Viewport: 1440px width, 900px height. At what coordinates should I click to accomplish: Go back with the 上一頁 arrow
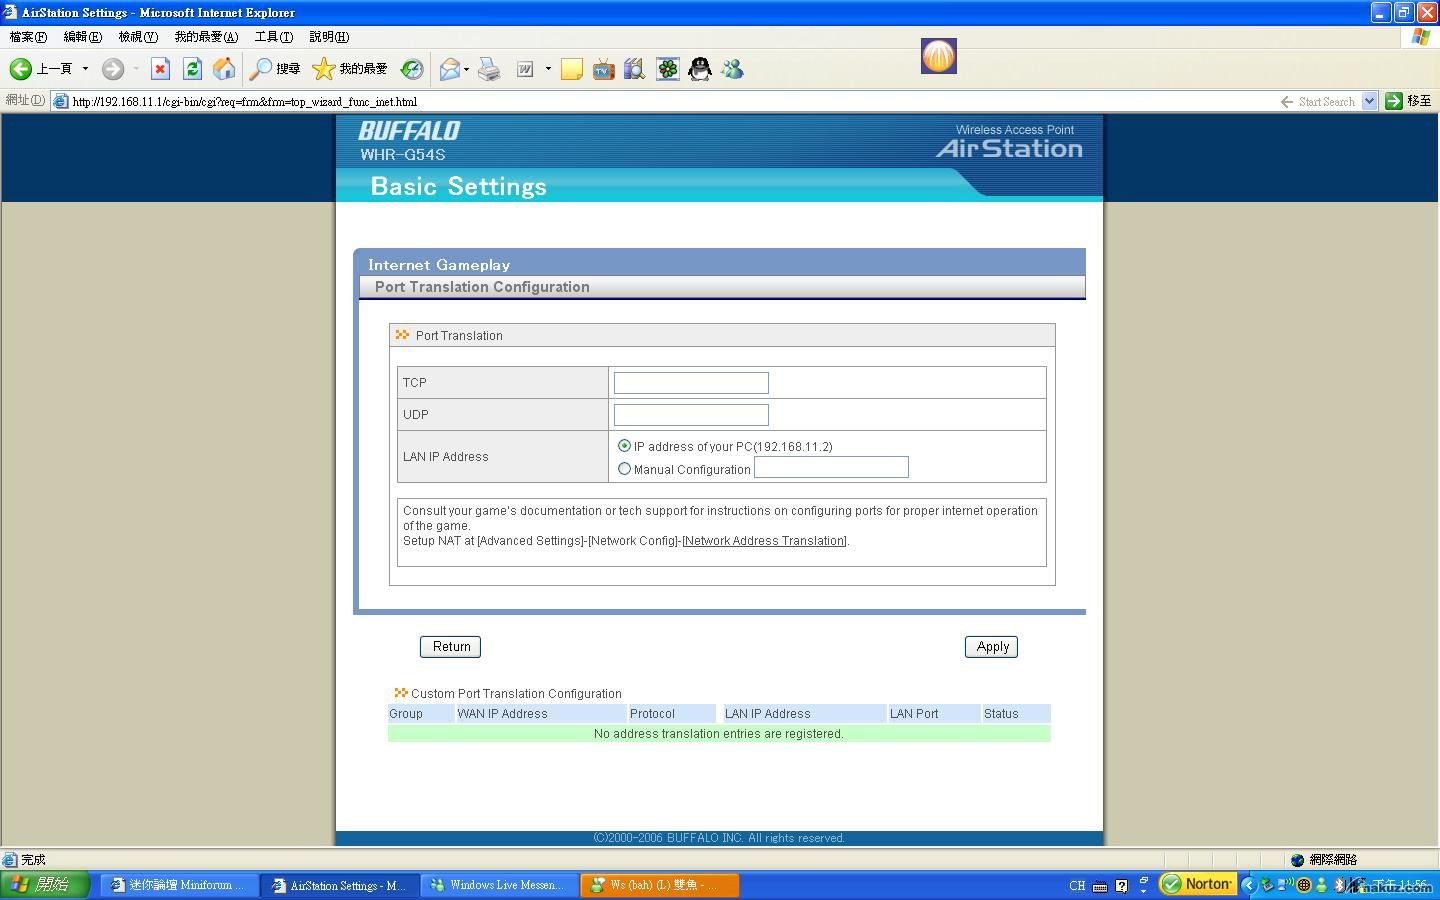pyautogui.click(x=40, y=68)
